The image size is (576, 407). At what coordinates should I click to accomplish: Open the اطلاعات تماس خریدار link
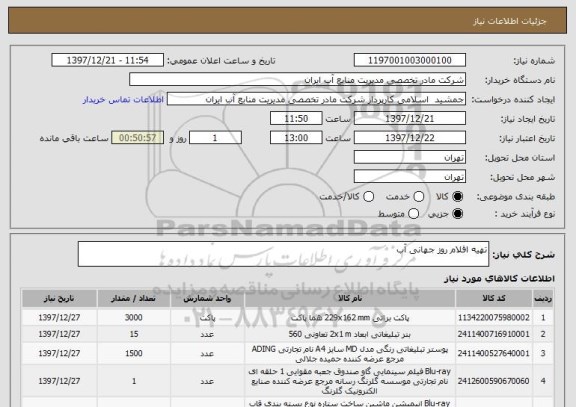coord(123,100)
